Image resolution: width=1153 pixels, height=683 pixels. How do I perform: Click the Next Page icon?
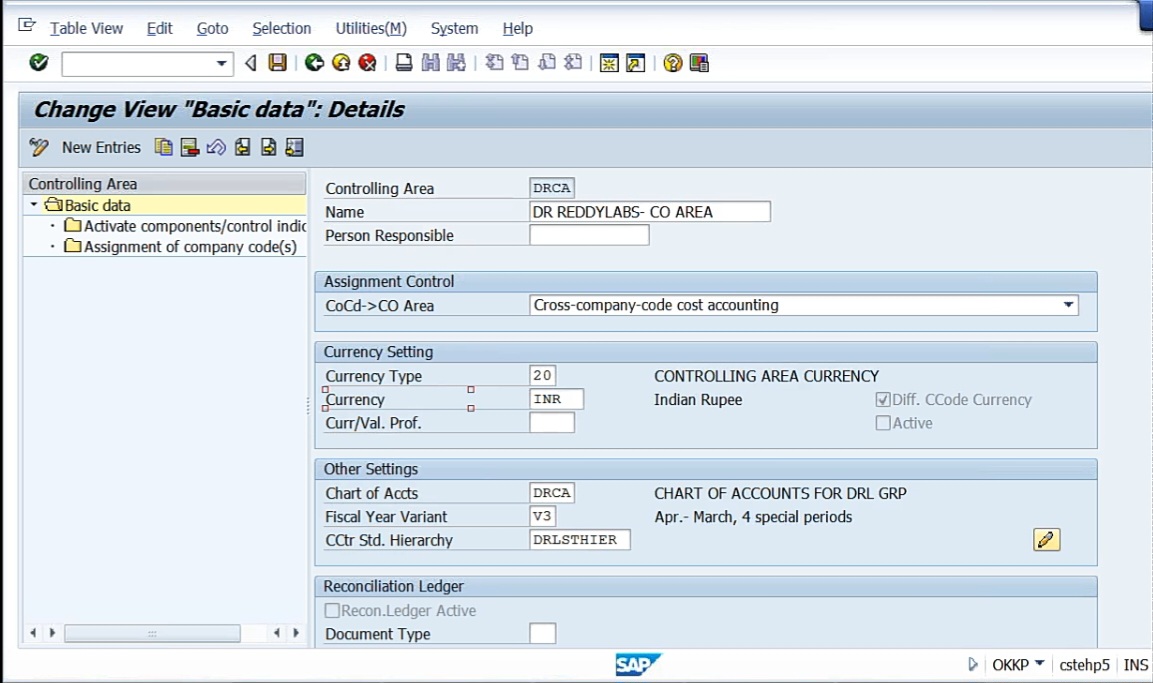pyautogui.click(x=546, y=63)
